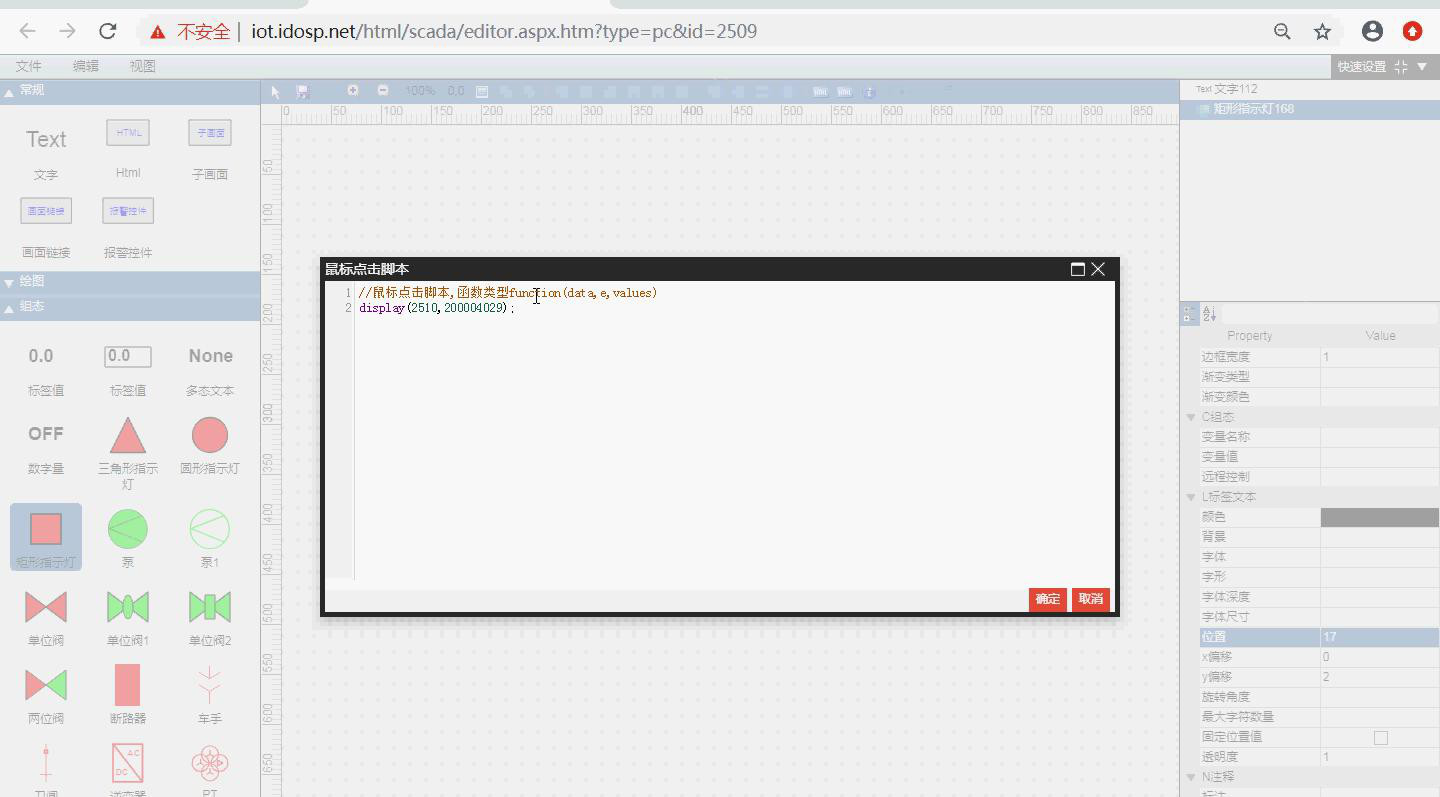The image size is (1440, 797).
Task: Pick the 三角形指示灯 triangle indicator icon
Action: tap(128, 436)
